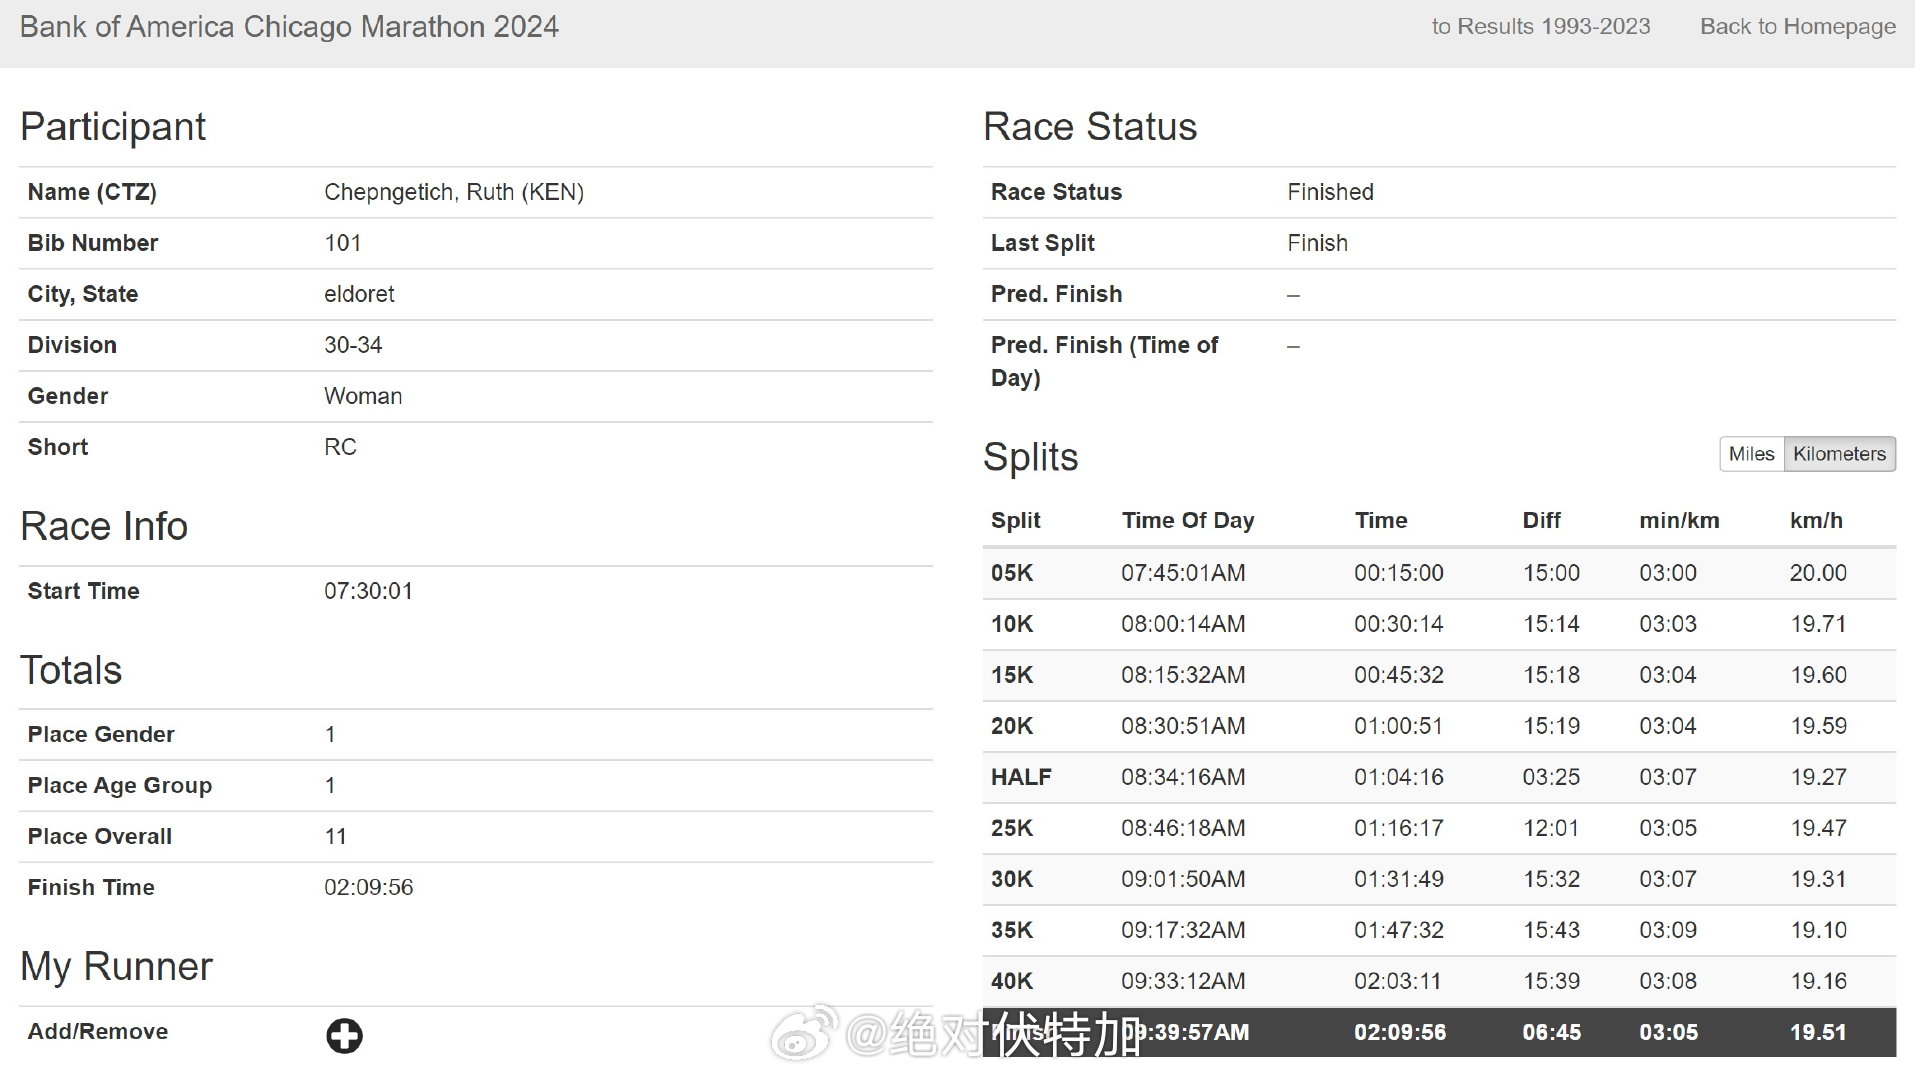Click Place Overall value 11
1915x1080 pixels.
click(335, 837)
